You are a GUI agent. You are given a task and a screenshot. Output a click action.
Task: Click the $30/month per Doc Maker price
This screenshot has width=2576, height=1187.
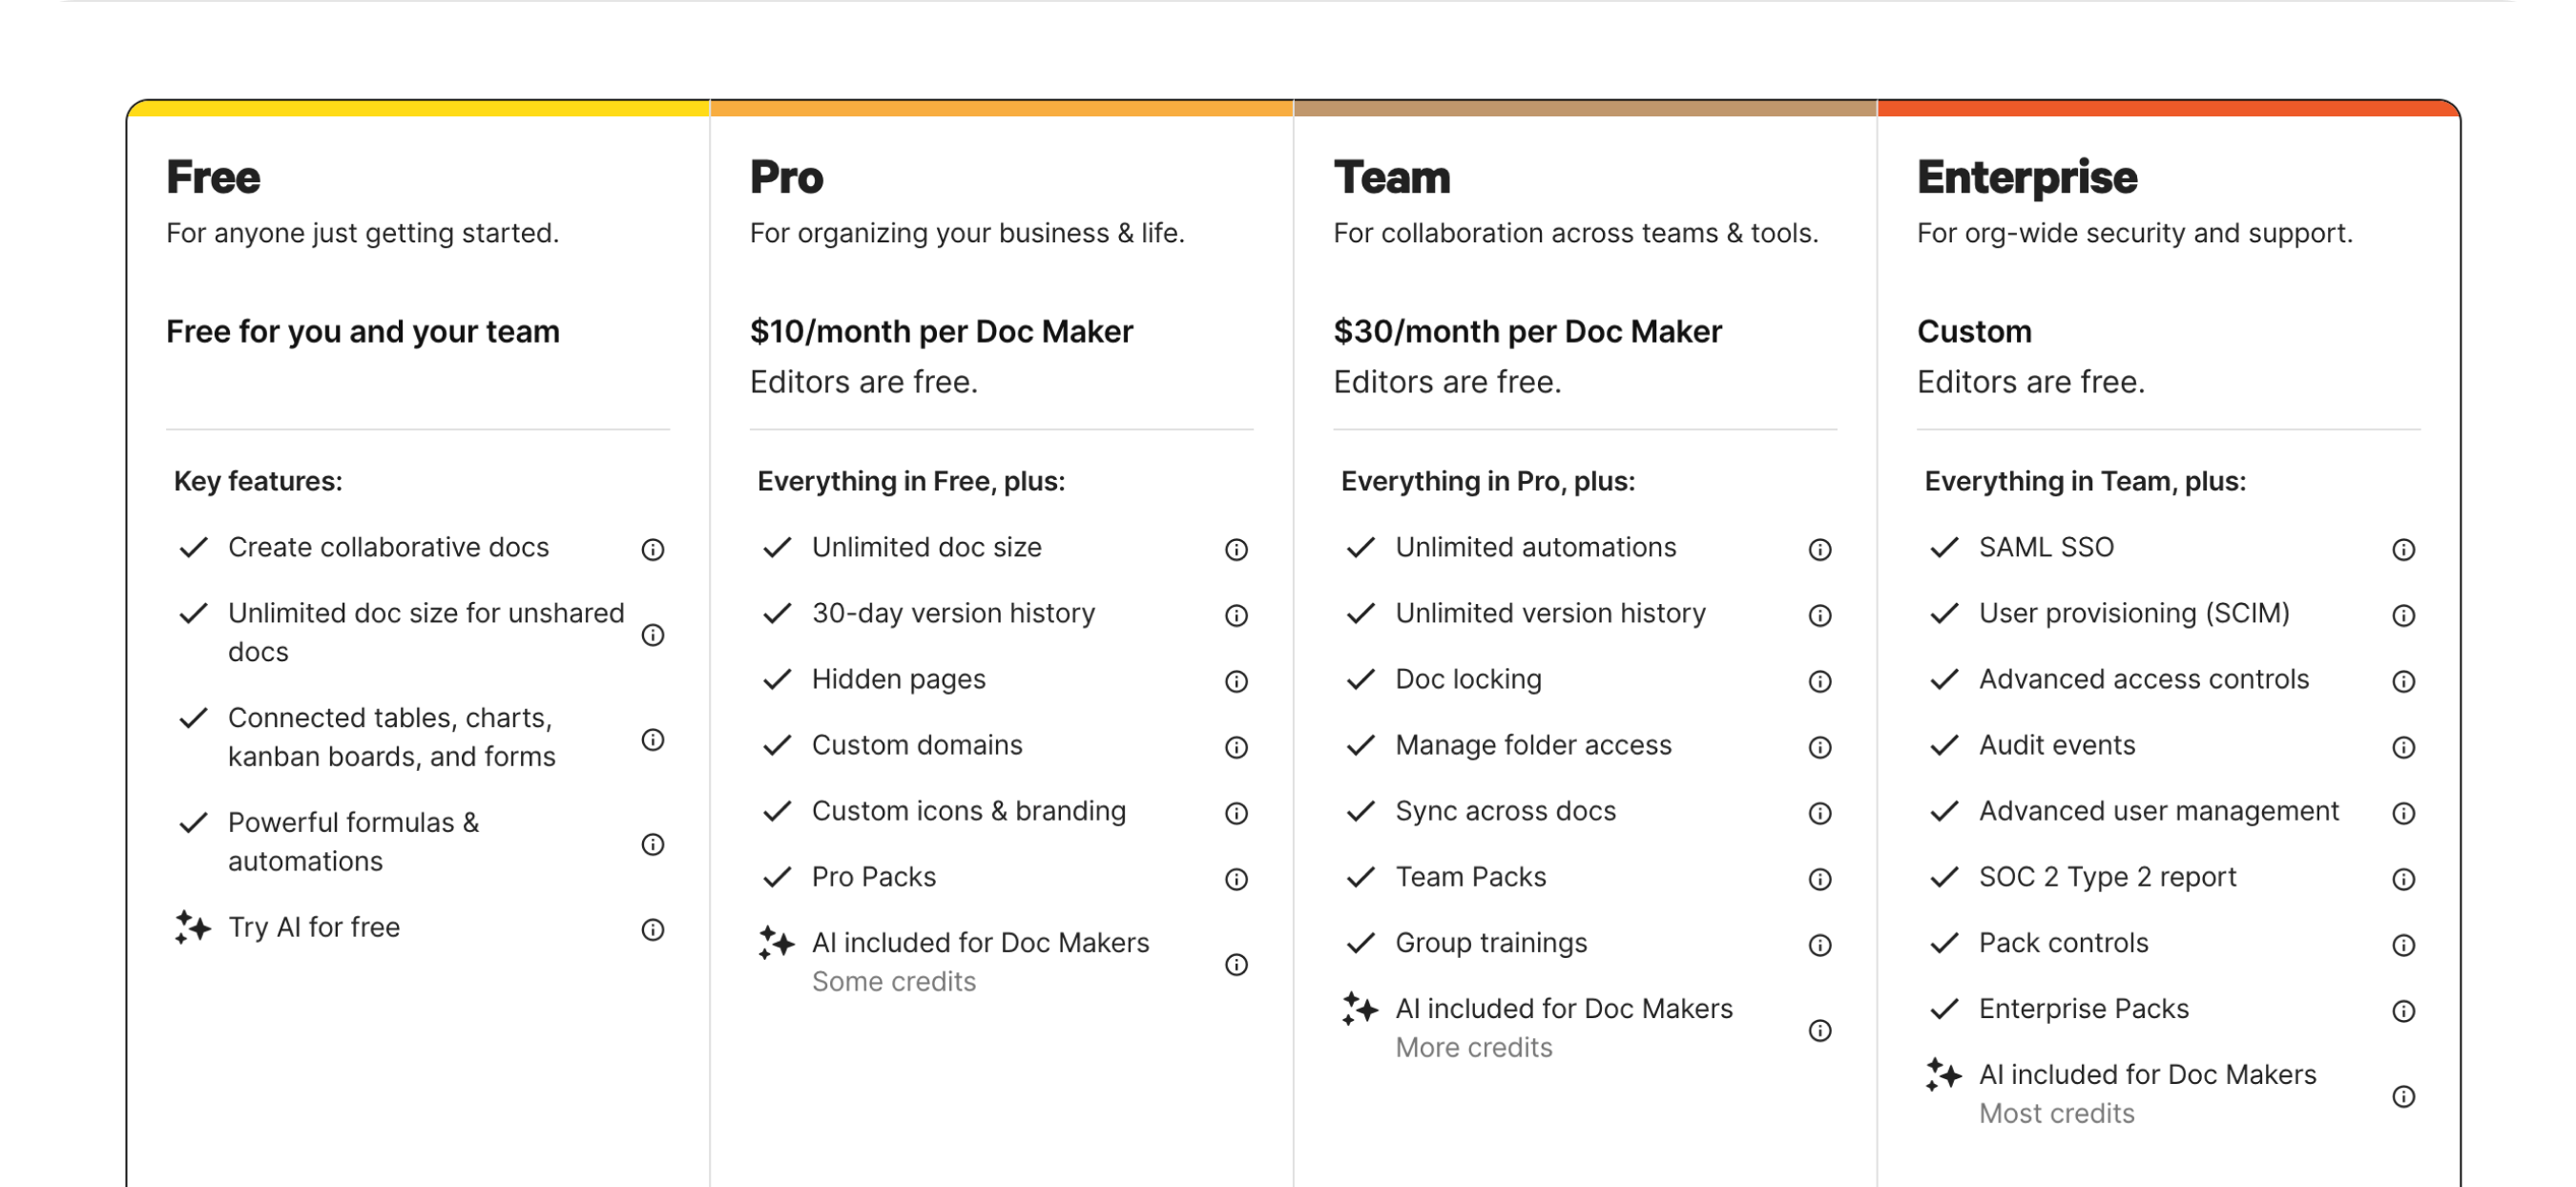point(1527,331)
